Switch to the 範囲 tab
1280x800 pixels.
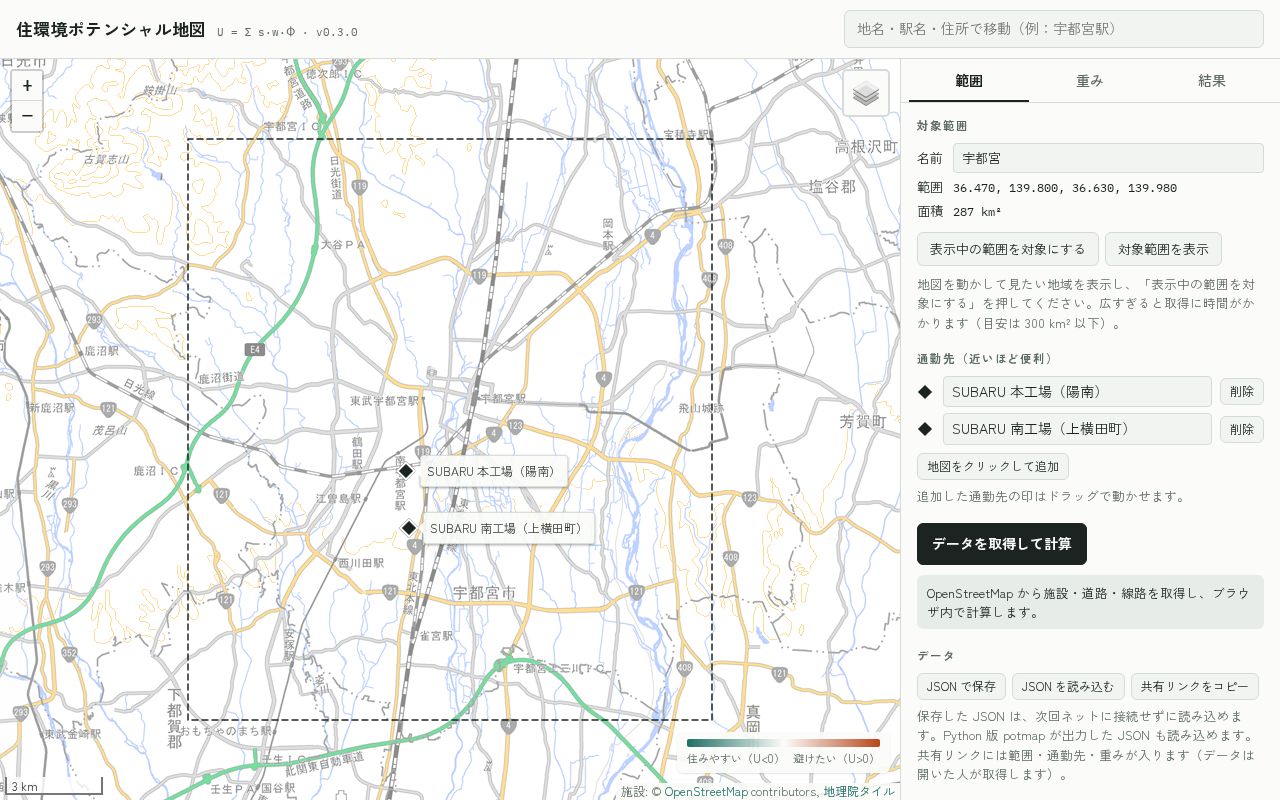pyautogui.click(x=969, y=81)
